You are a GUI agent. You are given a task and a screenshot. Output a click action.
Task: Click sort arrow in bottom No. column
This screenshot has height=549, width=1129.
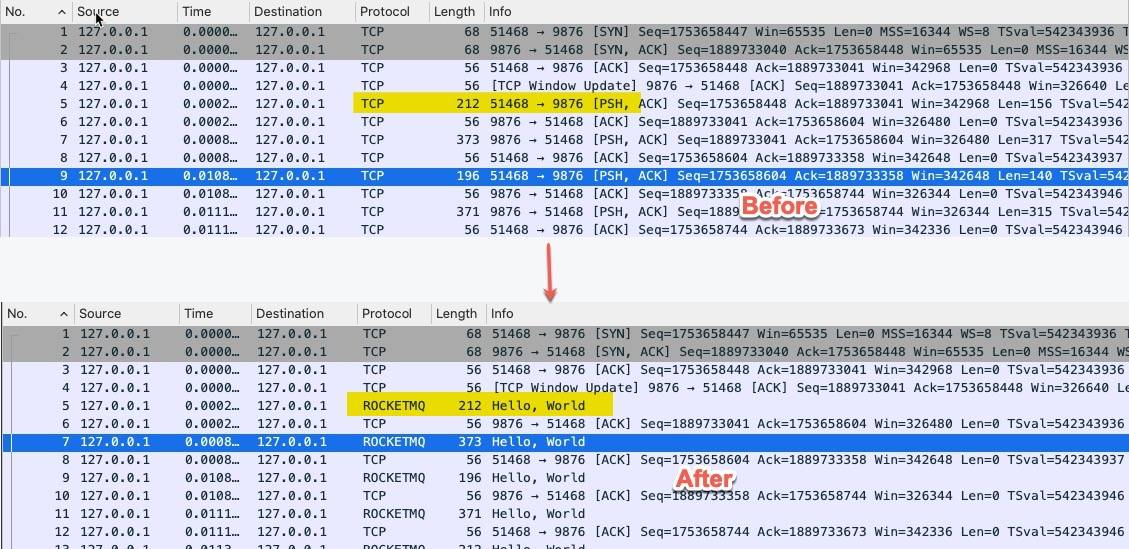click(x=63, y=314)
